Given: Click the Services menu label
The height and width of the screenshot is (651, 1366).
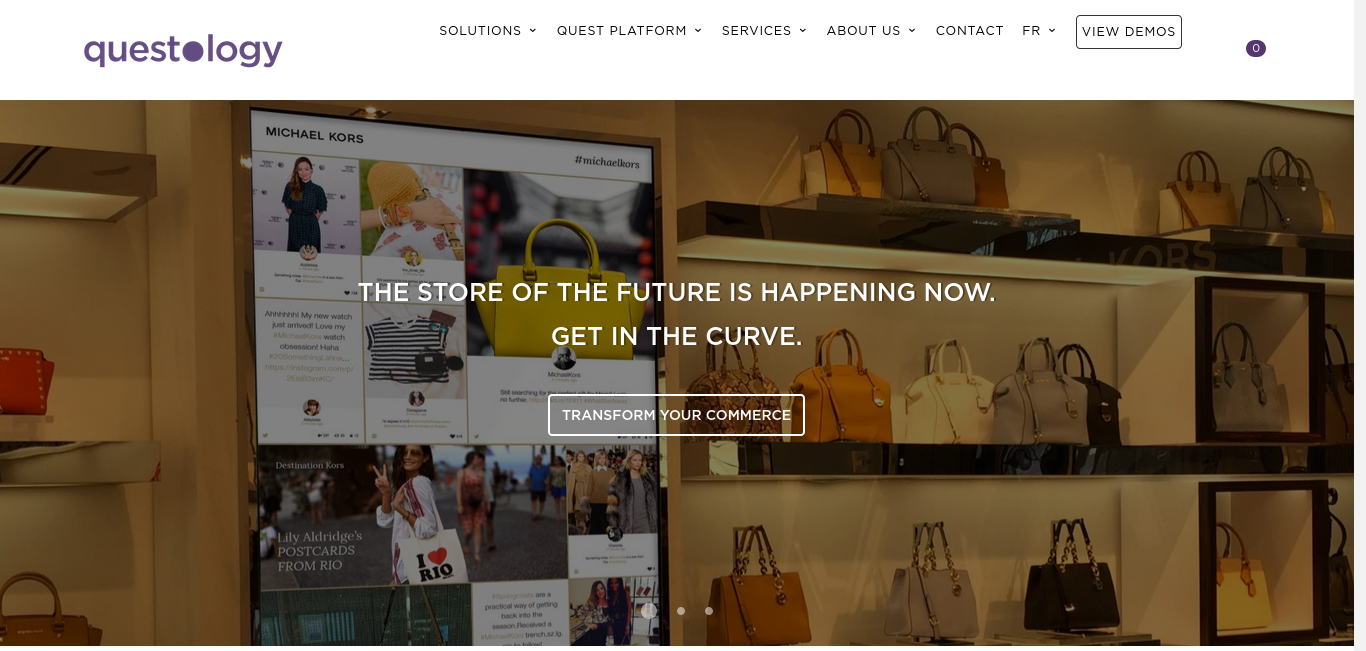Looking at the screenshot, I should pyautogui.click(x=757, y=31).
